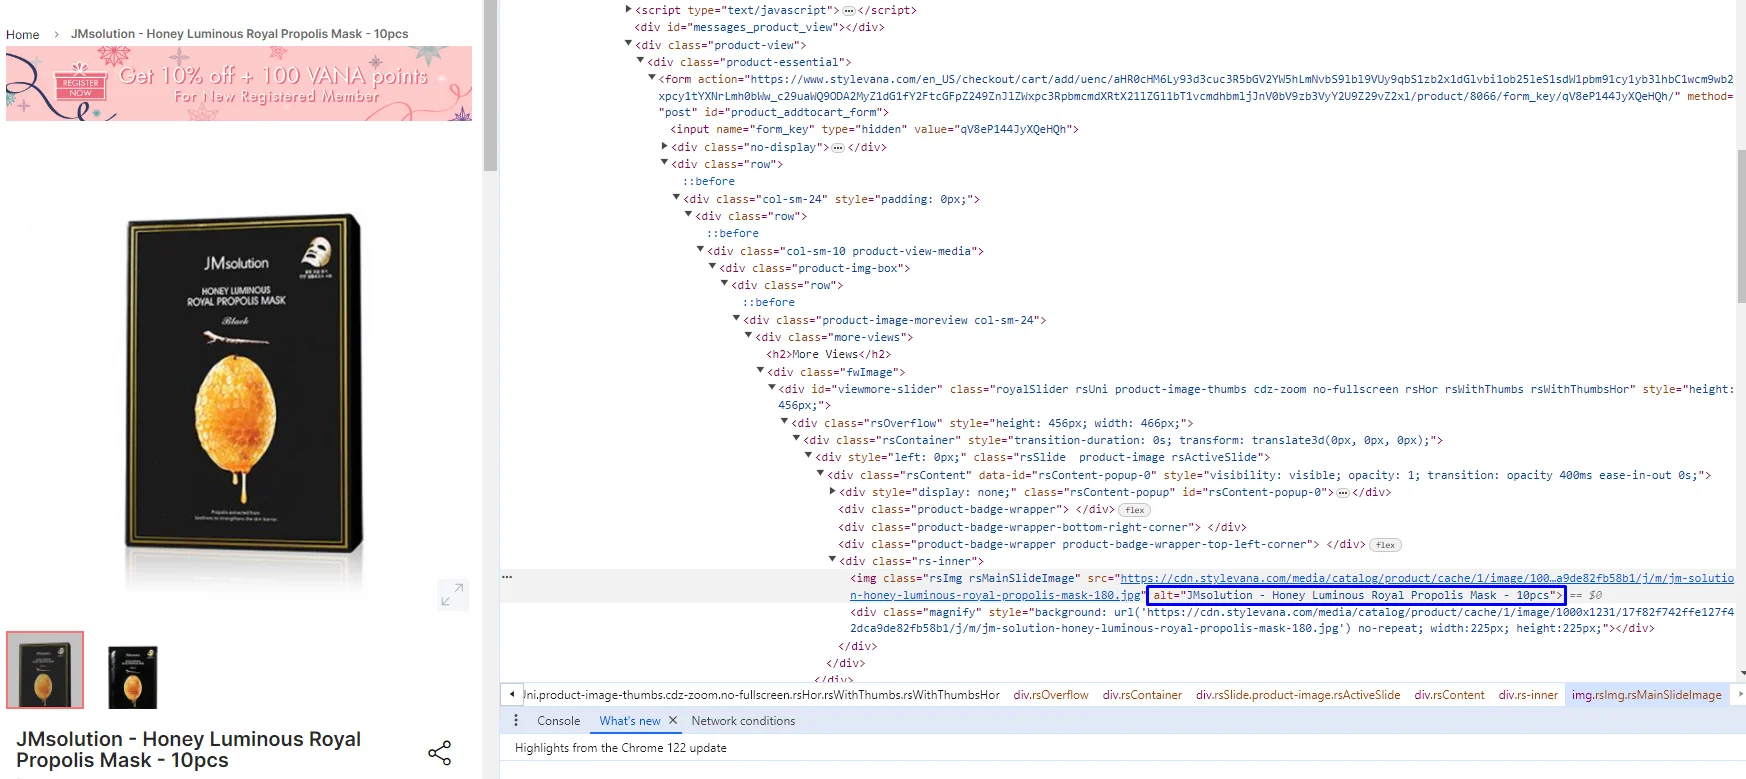
Task: Expand the no-display div ellipsis badge
Action: [x=838, y=147]
